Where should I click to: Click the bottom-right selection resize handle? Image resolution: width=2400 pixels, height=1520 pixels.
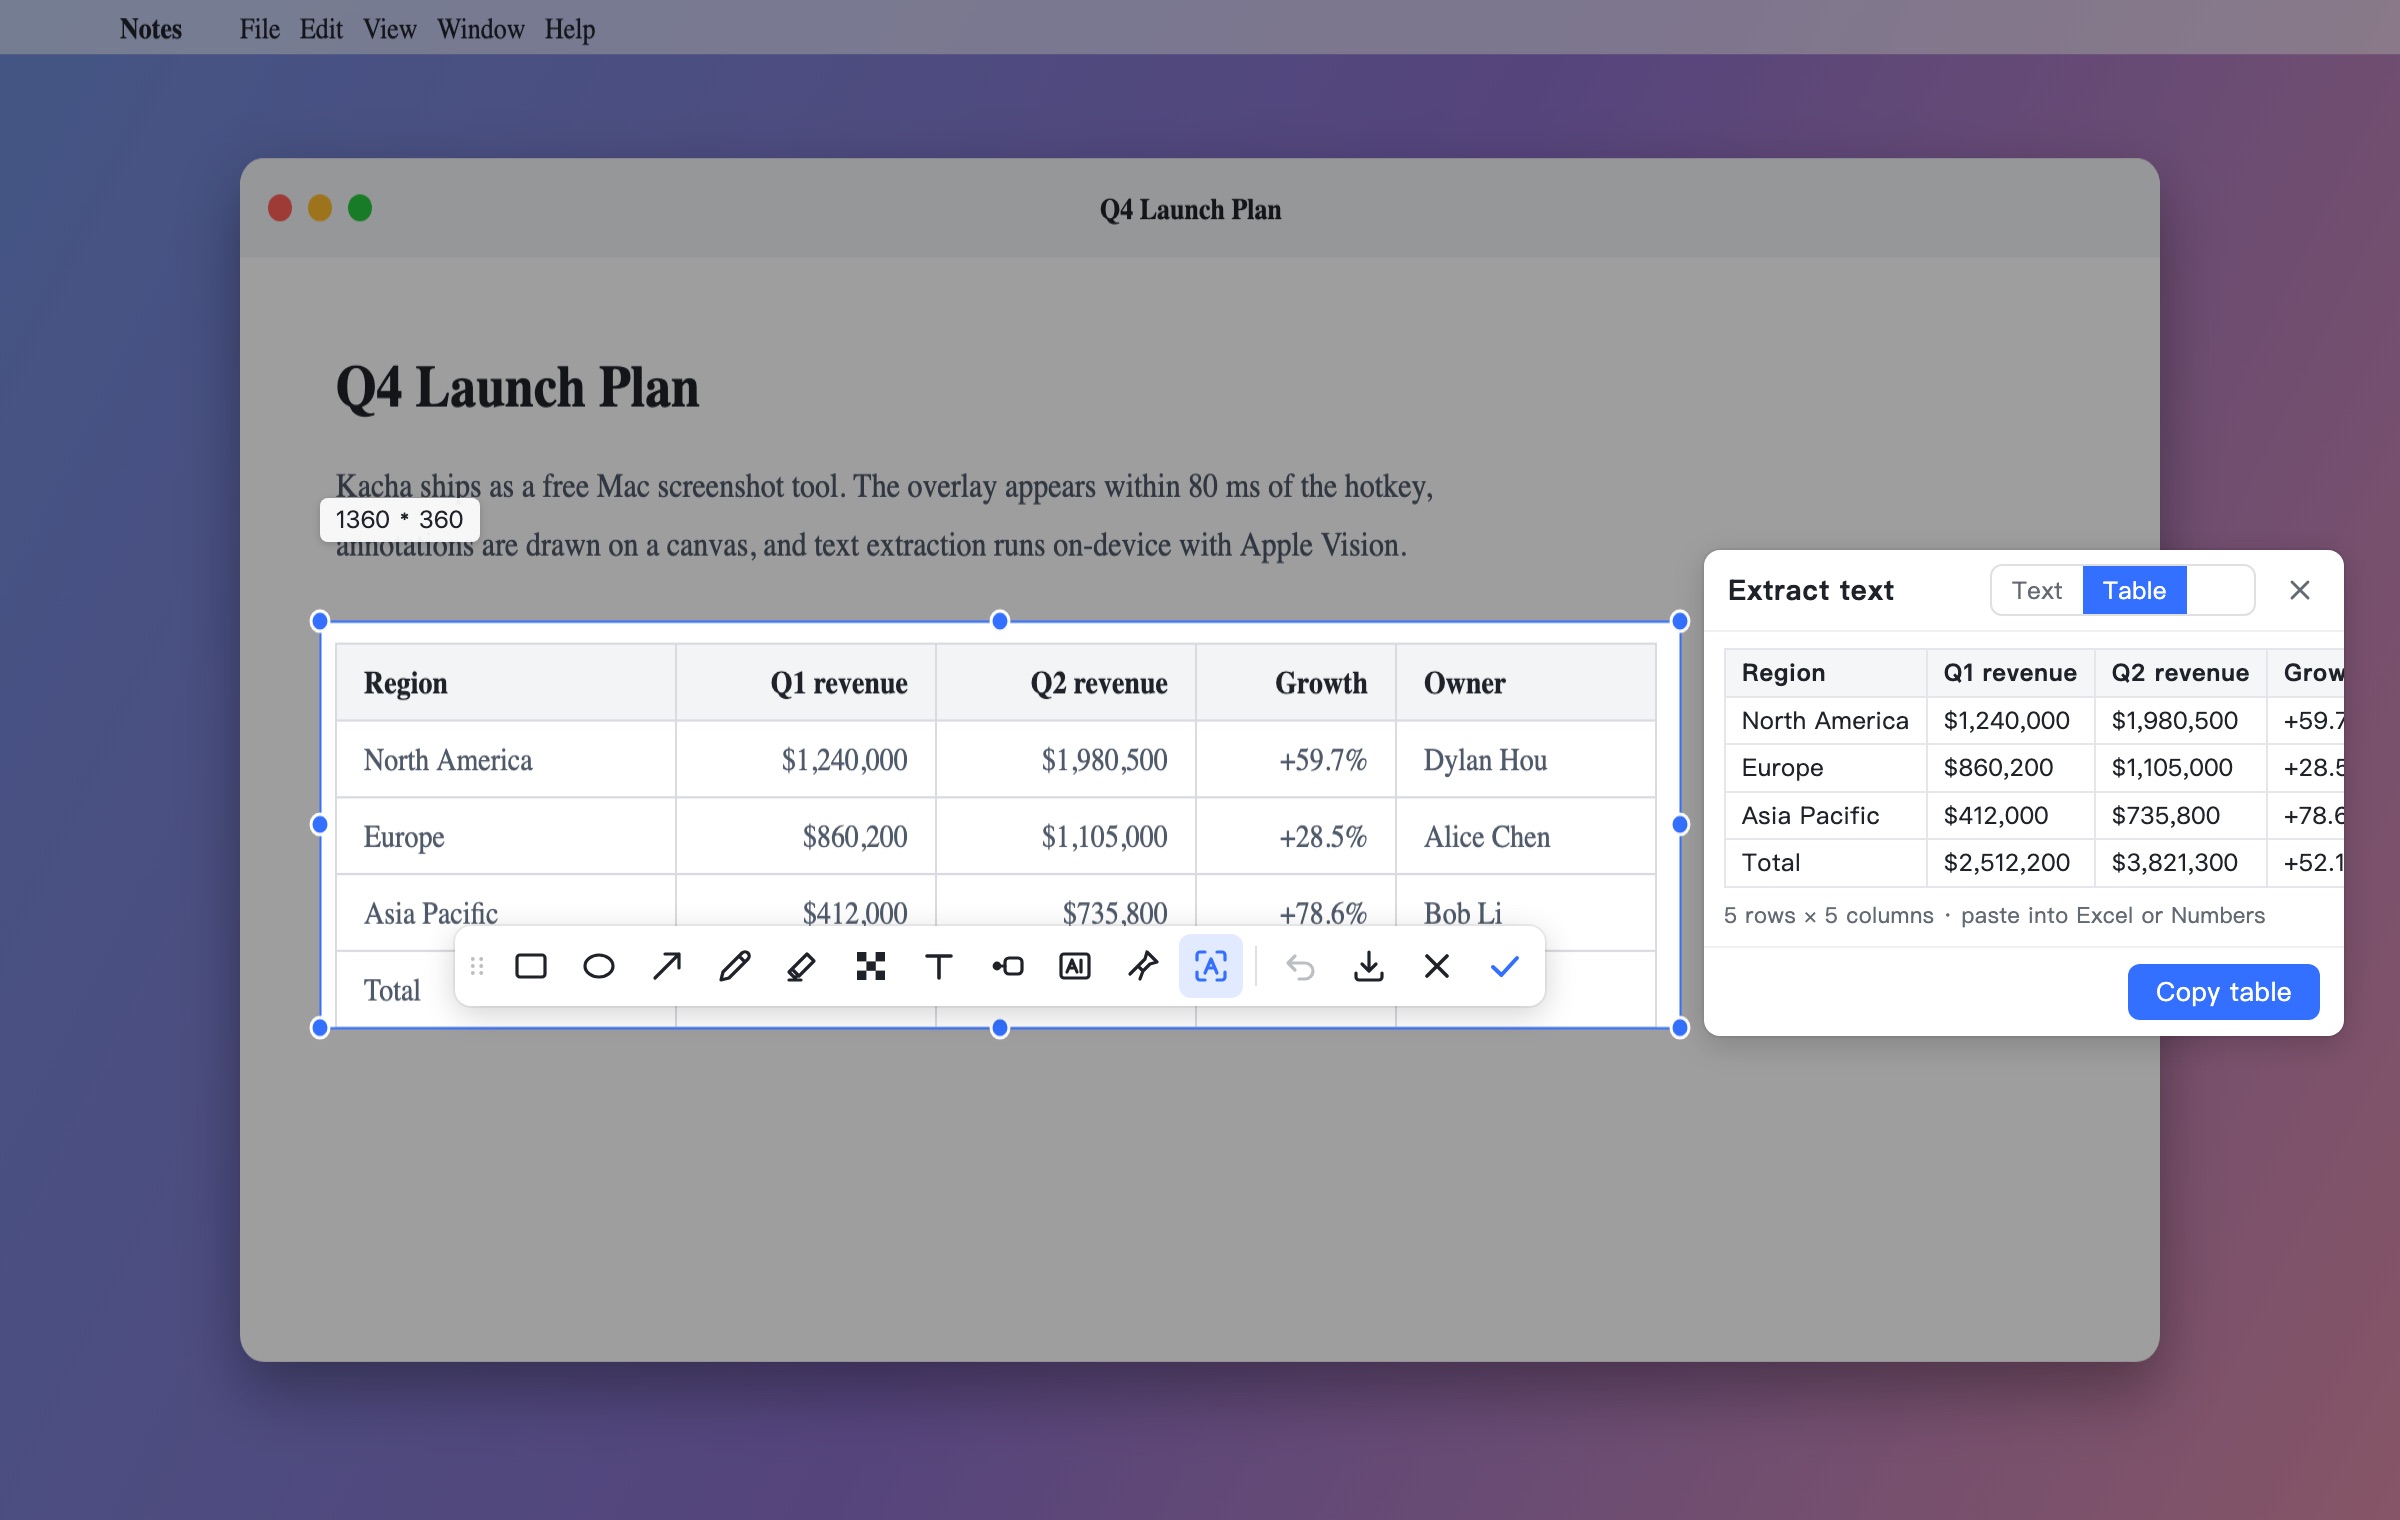coord(1680,1028)
